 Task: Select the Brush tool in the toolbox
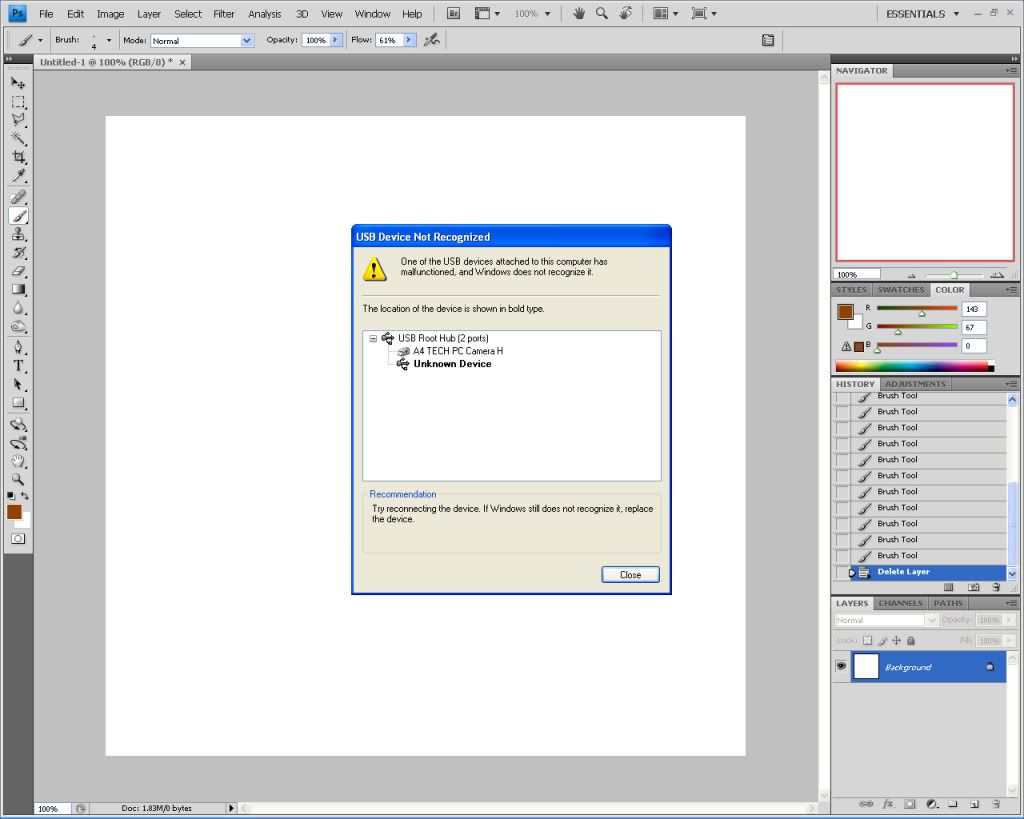click(18, 216)
